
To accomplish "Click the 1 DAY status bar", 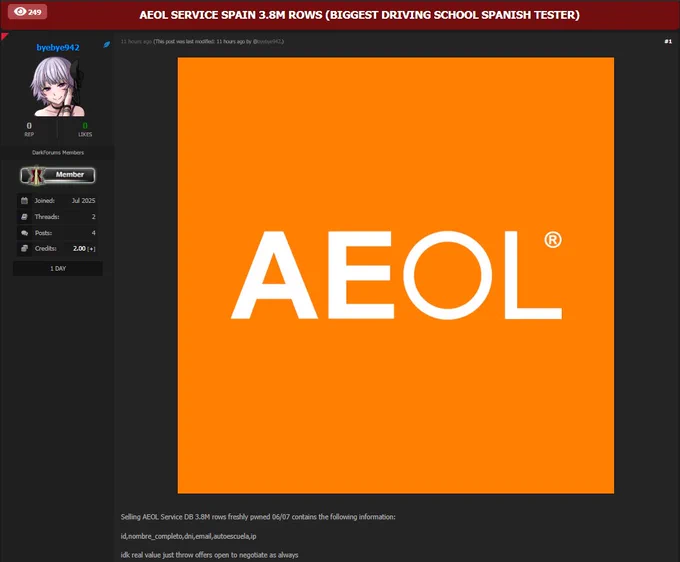I will point(58,268).
